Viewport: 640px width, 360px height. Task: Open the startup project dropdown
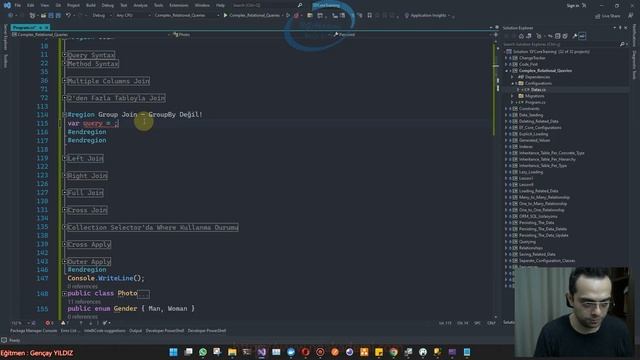coord(187,16)
